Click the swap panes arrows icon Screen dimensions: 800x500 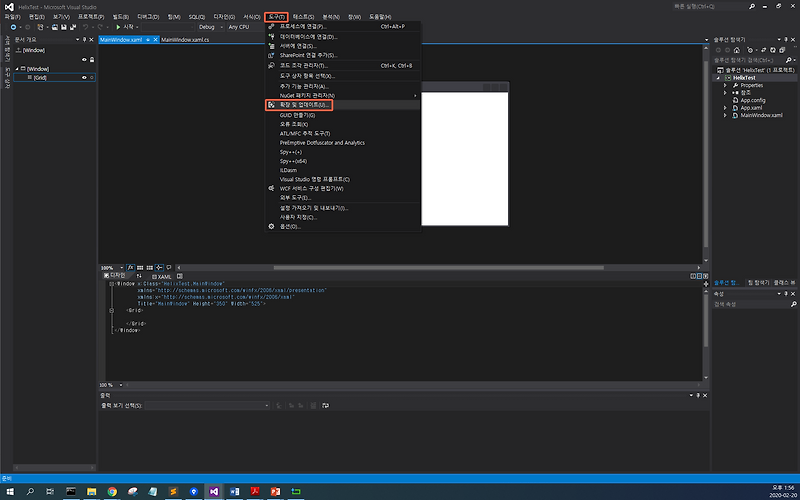point(139,276)
